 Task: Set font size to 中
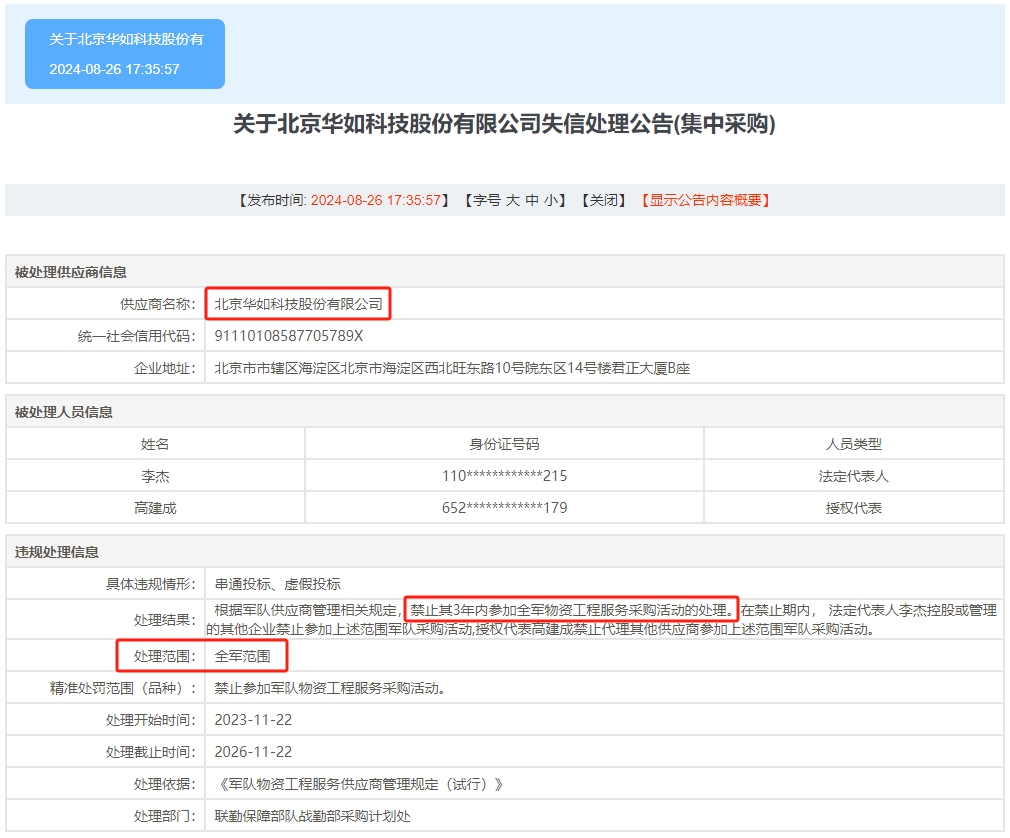tap(532, 200)
